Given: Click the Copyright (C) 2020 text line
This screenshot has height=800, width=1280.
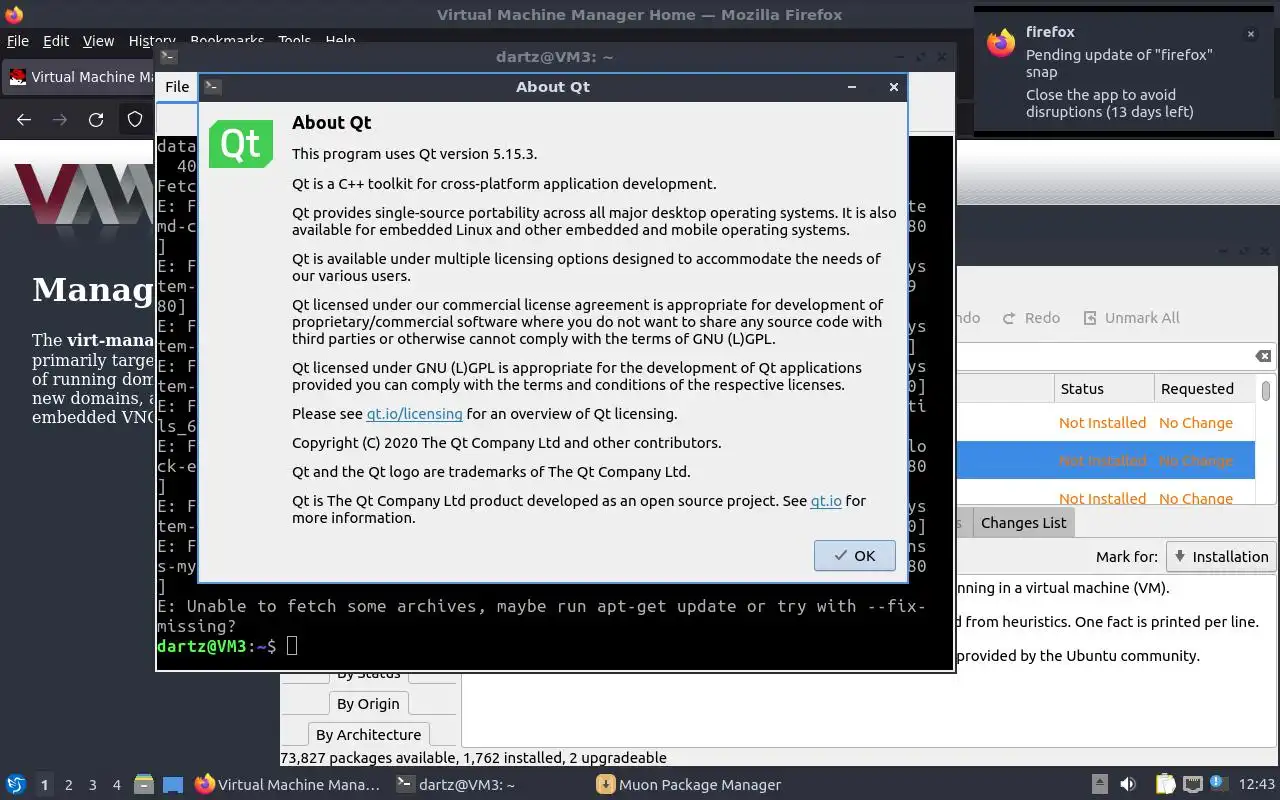Looking at the screenshot, I should (x=507, y=443).
